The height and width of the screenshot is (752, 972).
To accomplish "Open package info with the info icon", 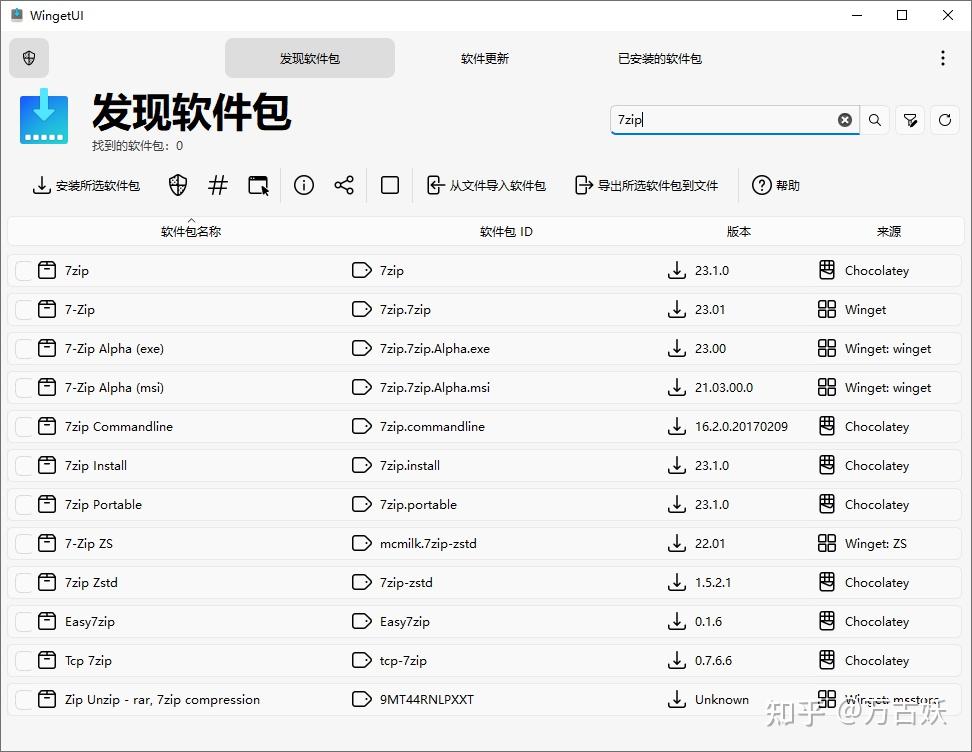I will point(304,185).
